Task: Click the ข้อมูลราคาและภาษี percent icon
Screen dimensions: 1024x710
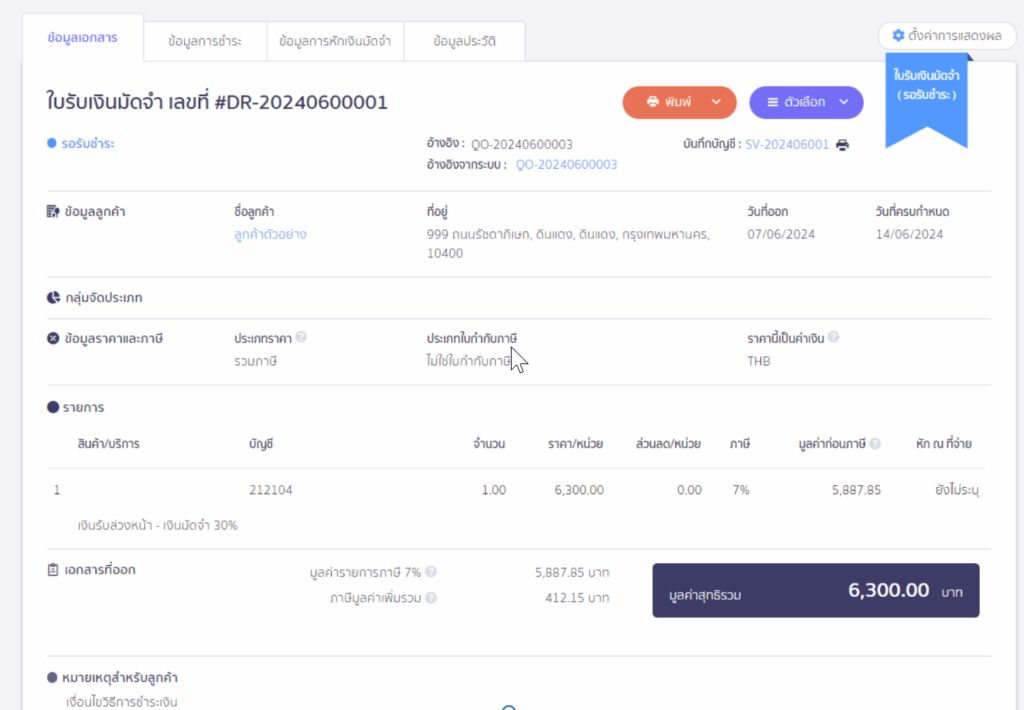Action: tap(53, 338)
